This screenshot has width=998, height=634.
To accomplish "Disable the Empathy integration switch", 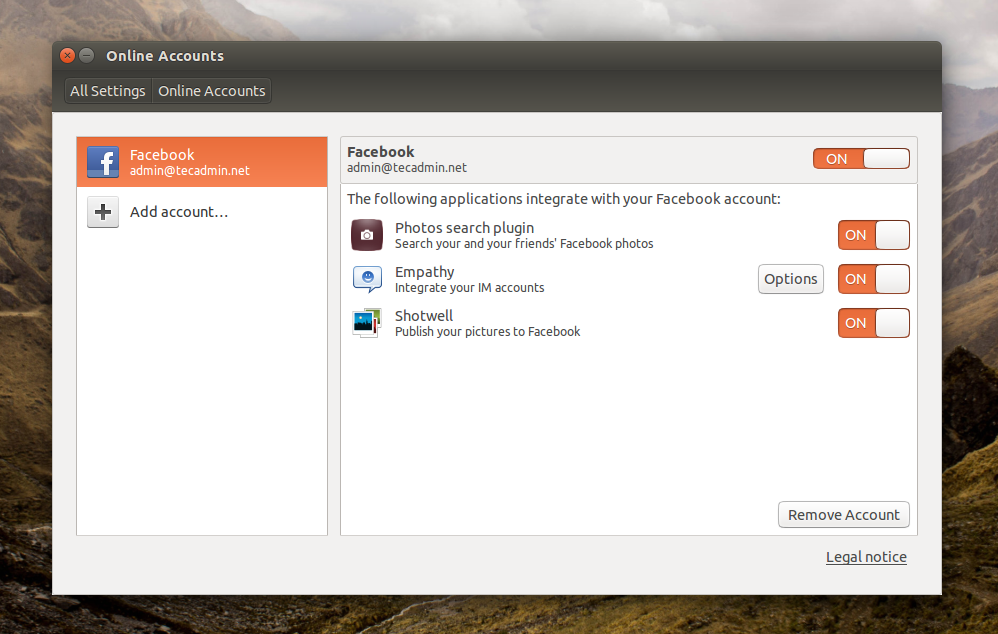I will (873, 279).
